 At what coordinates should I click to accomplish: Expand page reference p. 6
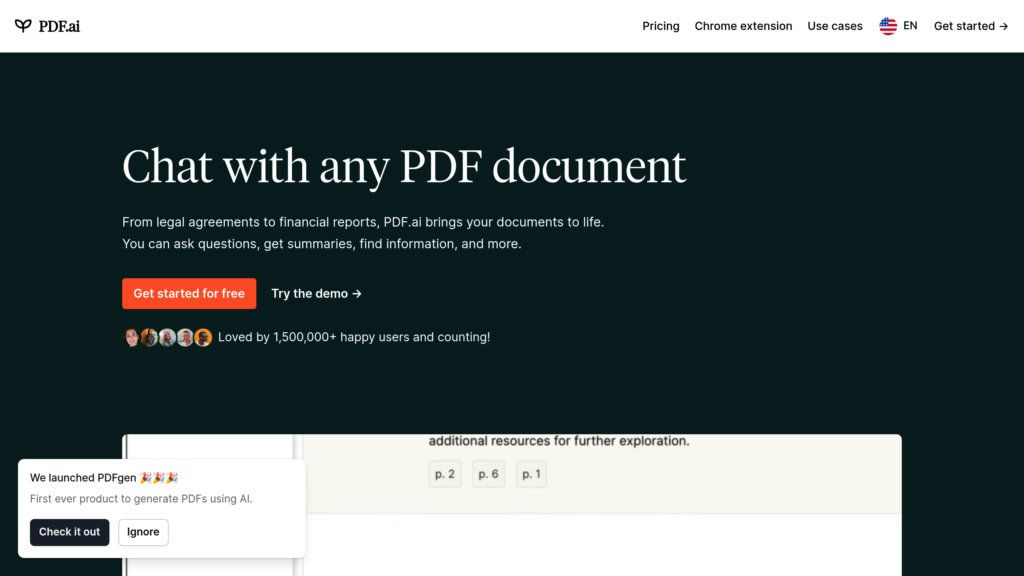coord(488,473)
